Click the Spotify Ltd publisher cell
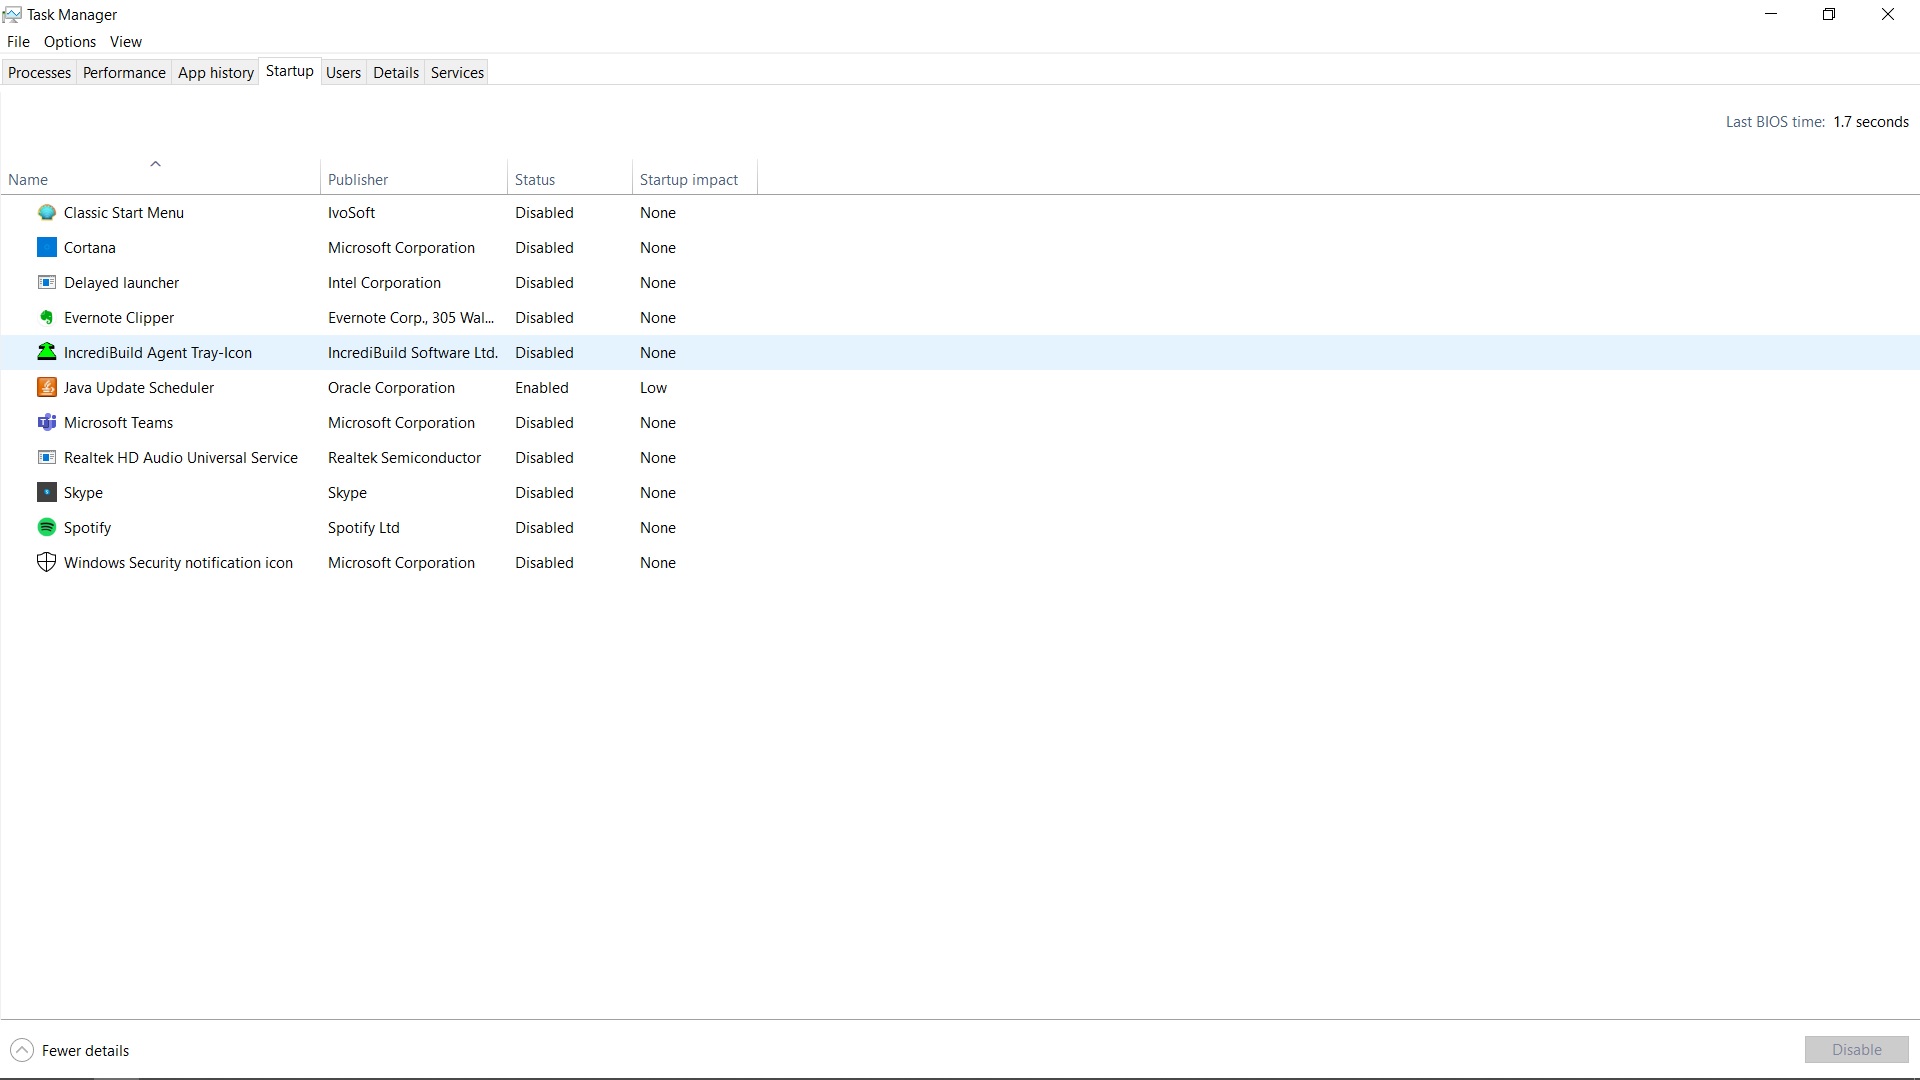Viewport: 1920px width, 1080px height. (364, 527)
